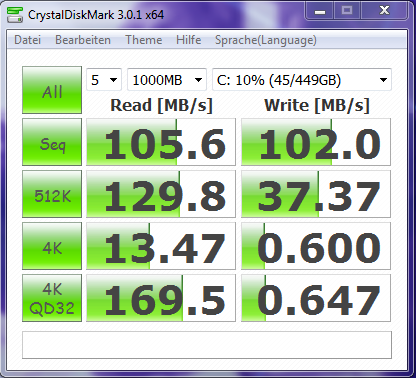416x378 pixels.
Task: Open the 1000MB test size dropdown
Action: (x=167, y=80)
